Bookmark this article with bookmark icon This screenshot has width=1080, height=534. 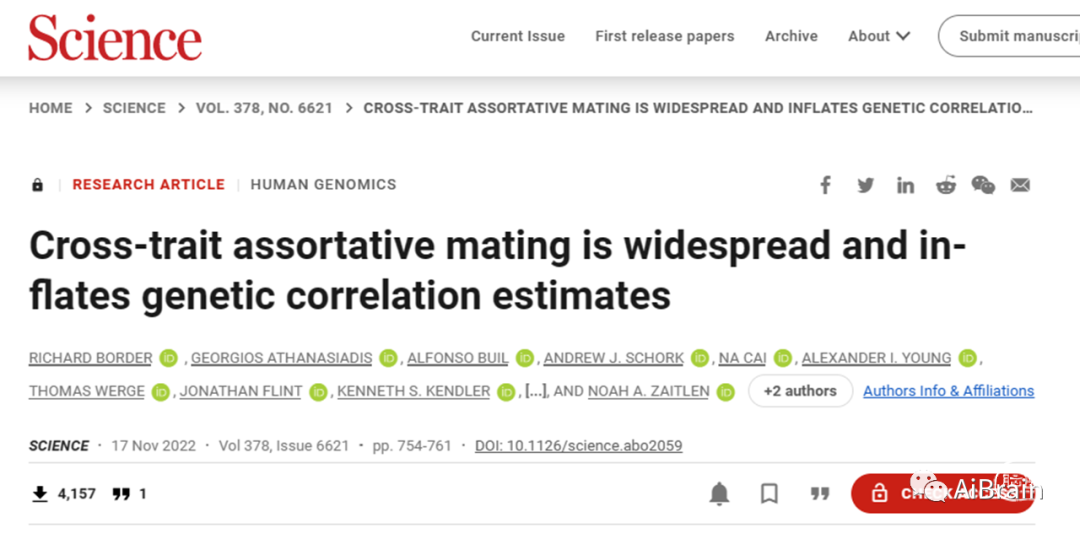pyautogui.click(x=769, y=493)
